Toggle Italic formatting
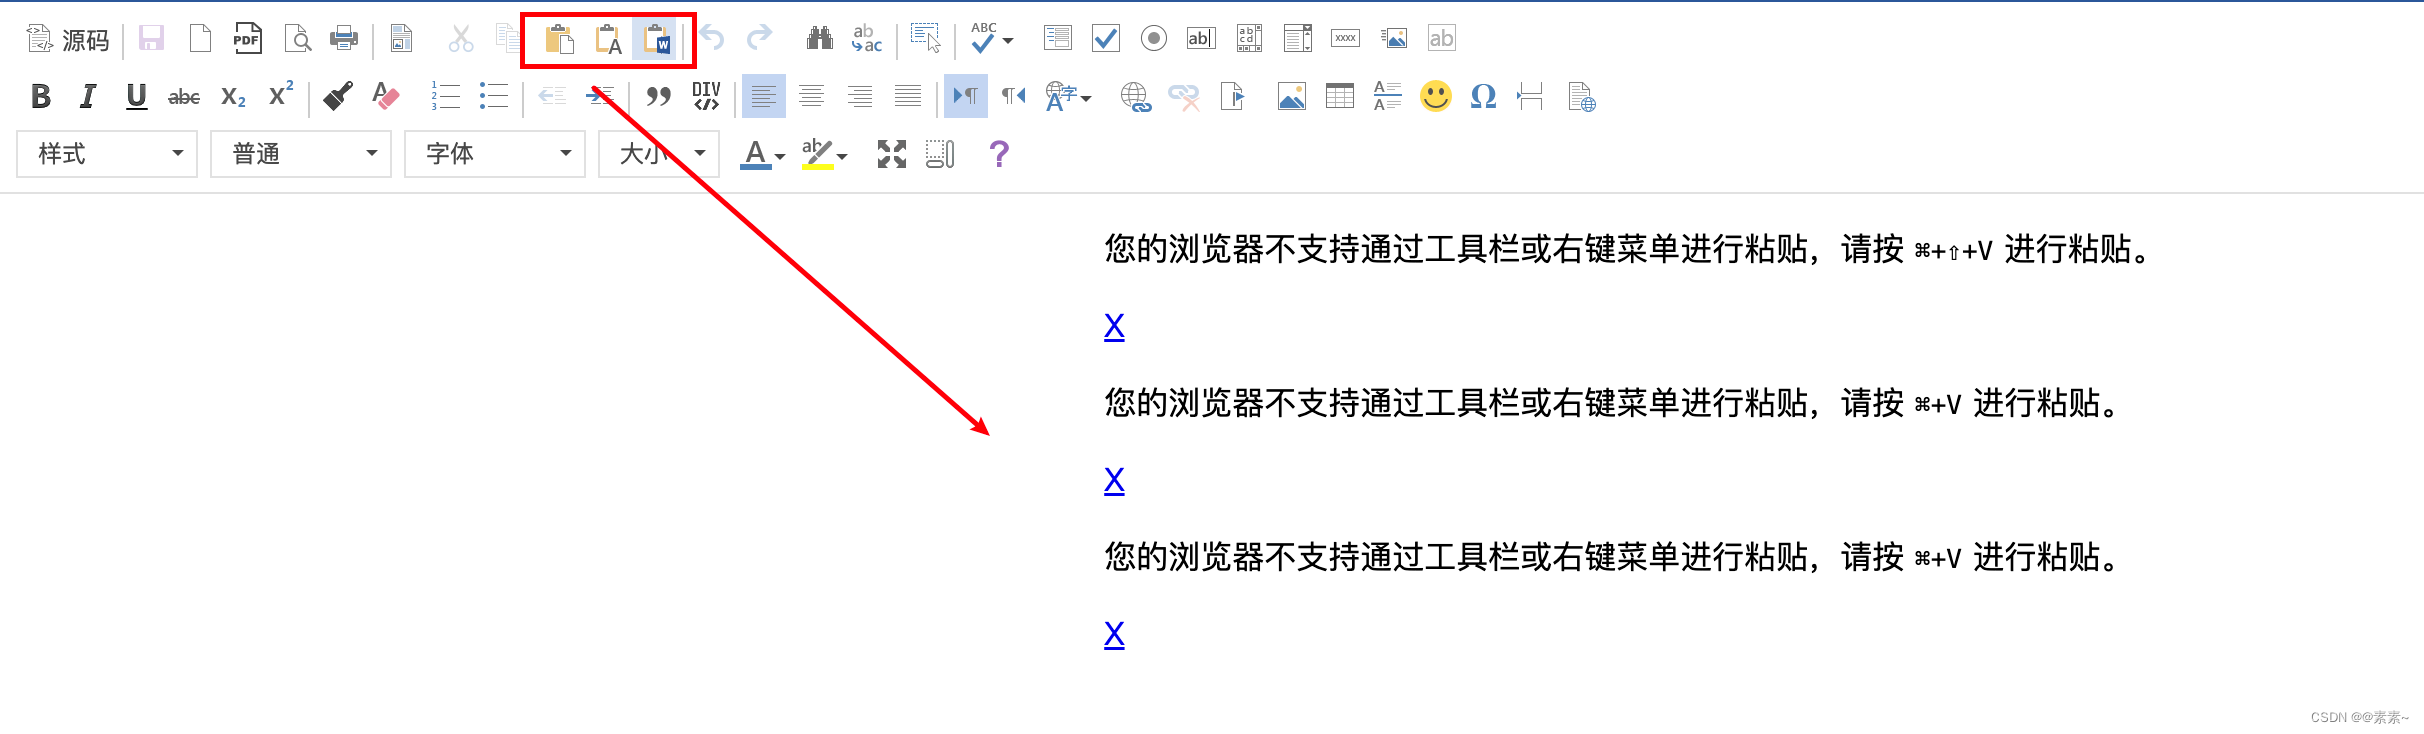2424x734 pixels. [88, 96]
